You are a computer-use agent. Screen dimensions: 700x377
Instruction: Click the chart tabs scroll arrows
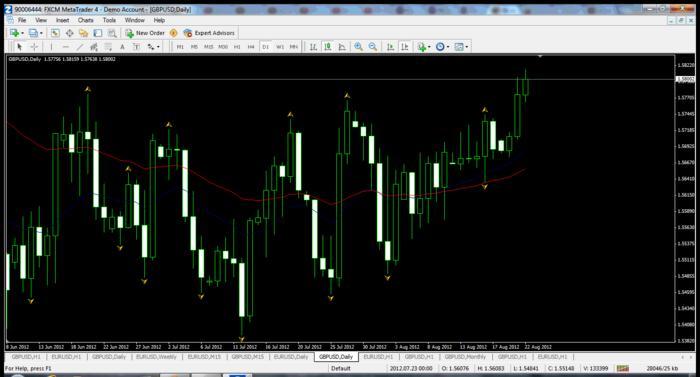click(687, 357)
